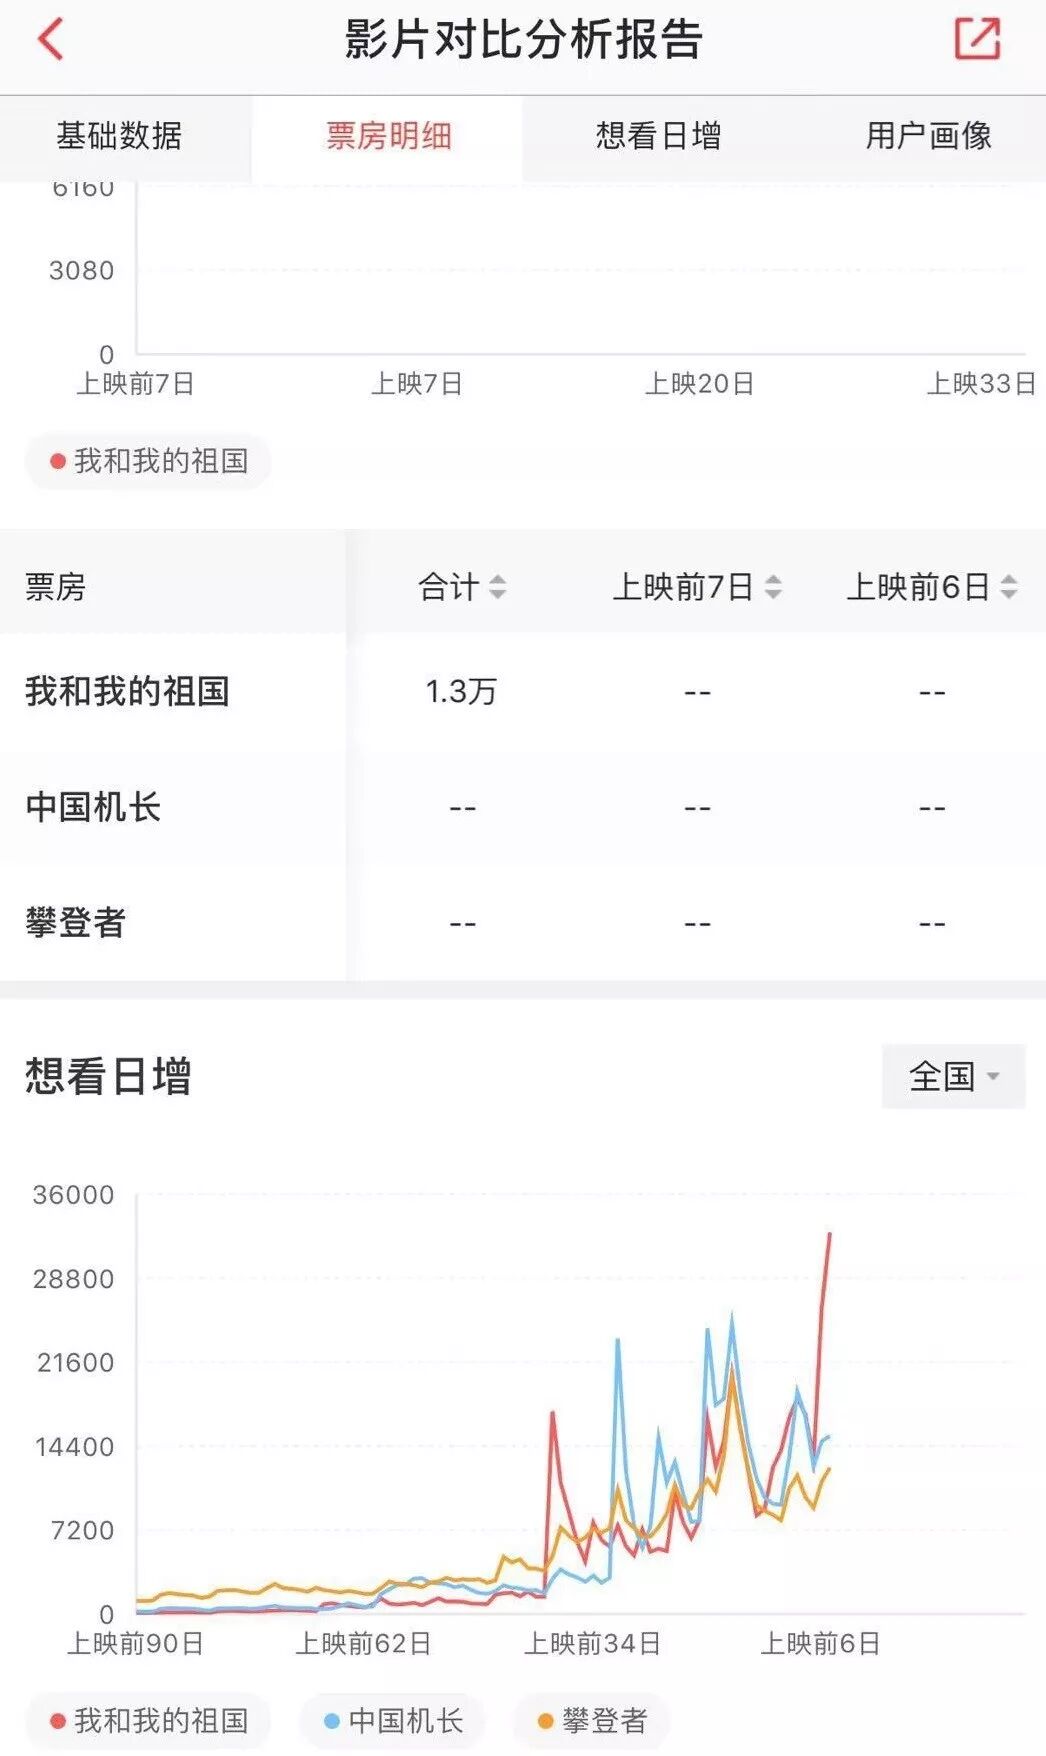The height and width of the screenshot is (1756, 1046).
Task: Toggle 攀登者 series legend
Action: [591, 1721]
